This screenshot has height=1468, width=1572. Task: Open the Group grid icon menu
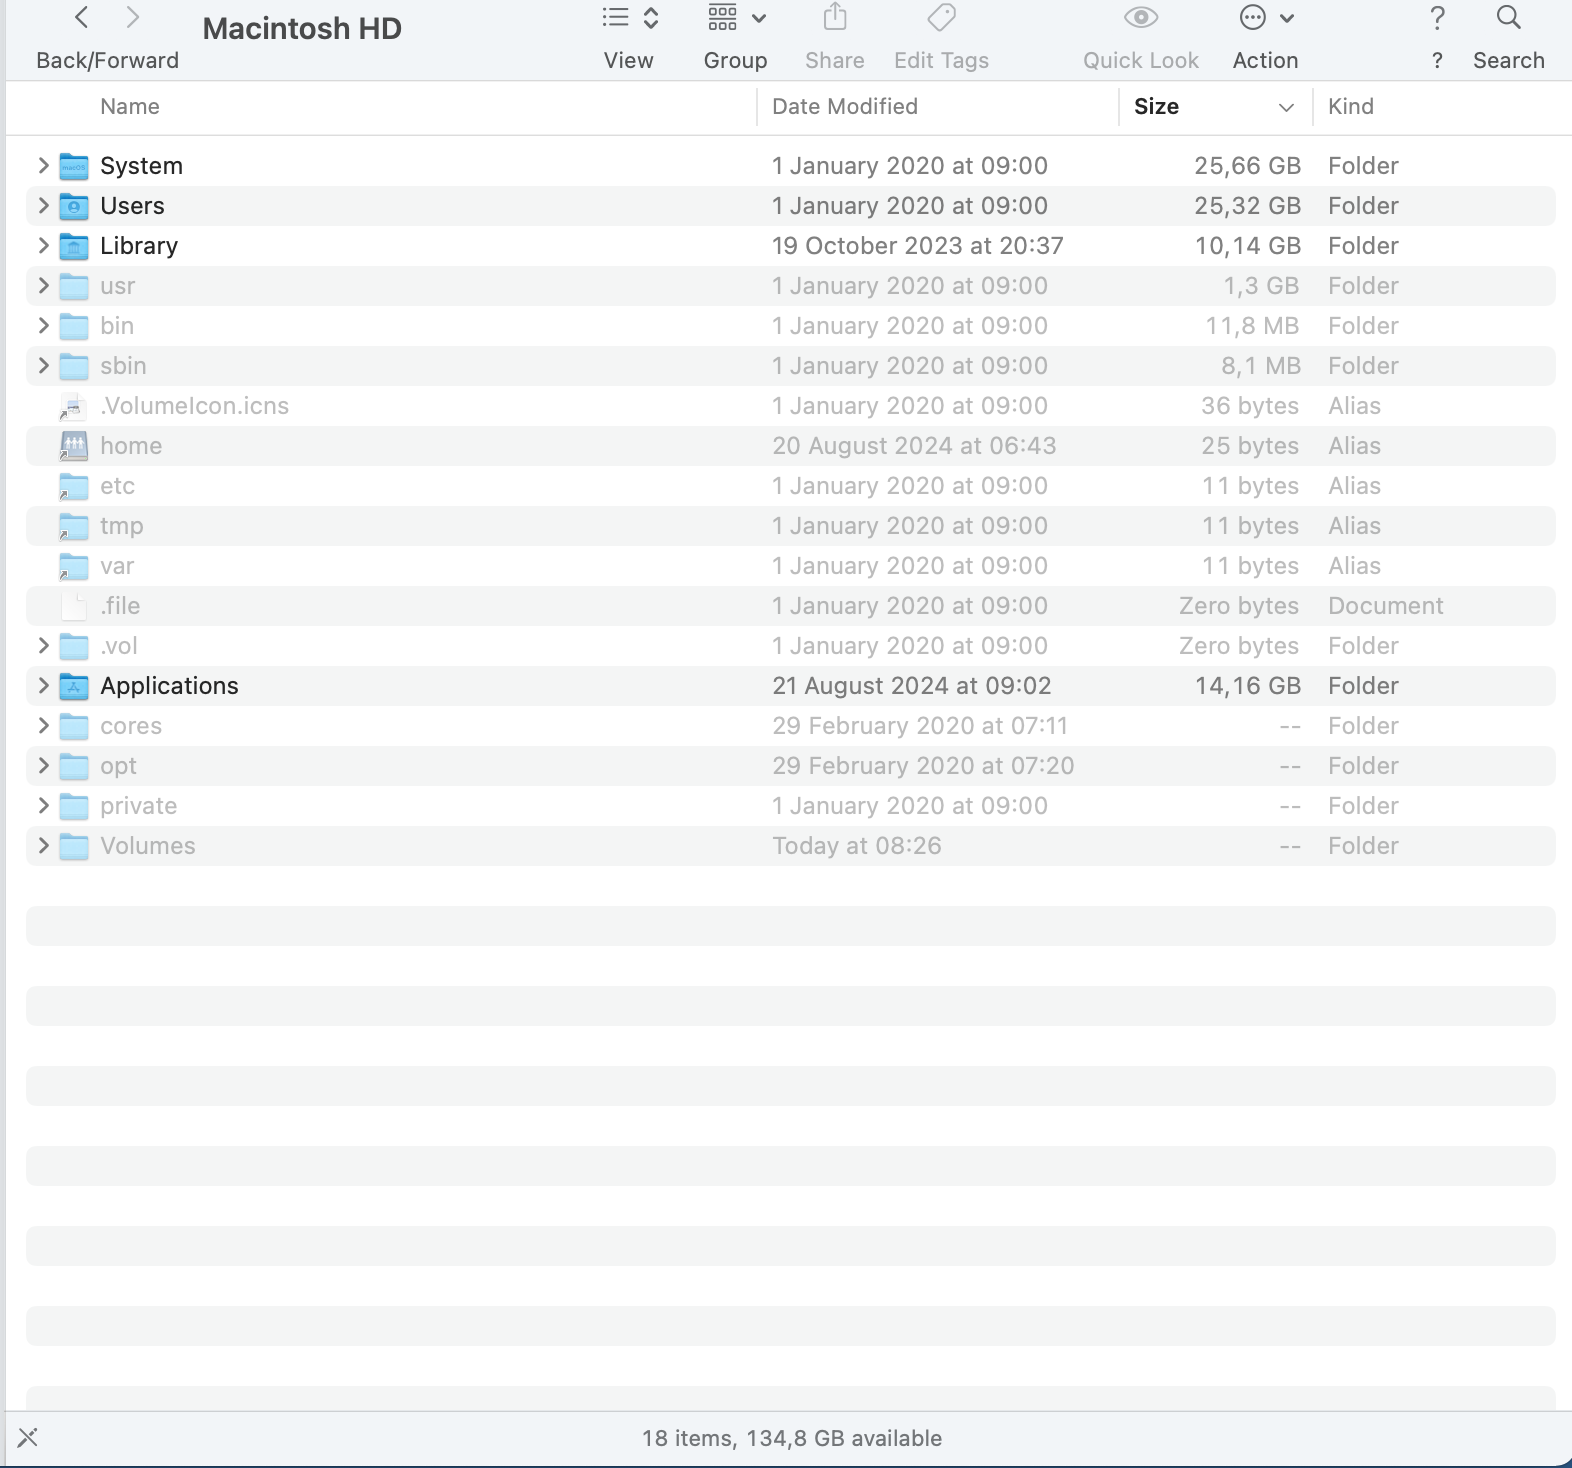[736, 17]
